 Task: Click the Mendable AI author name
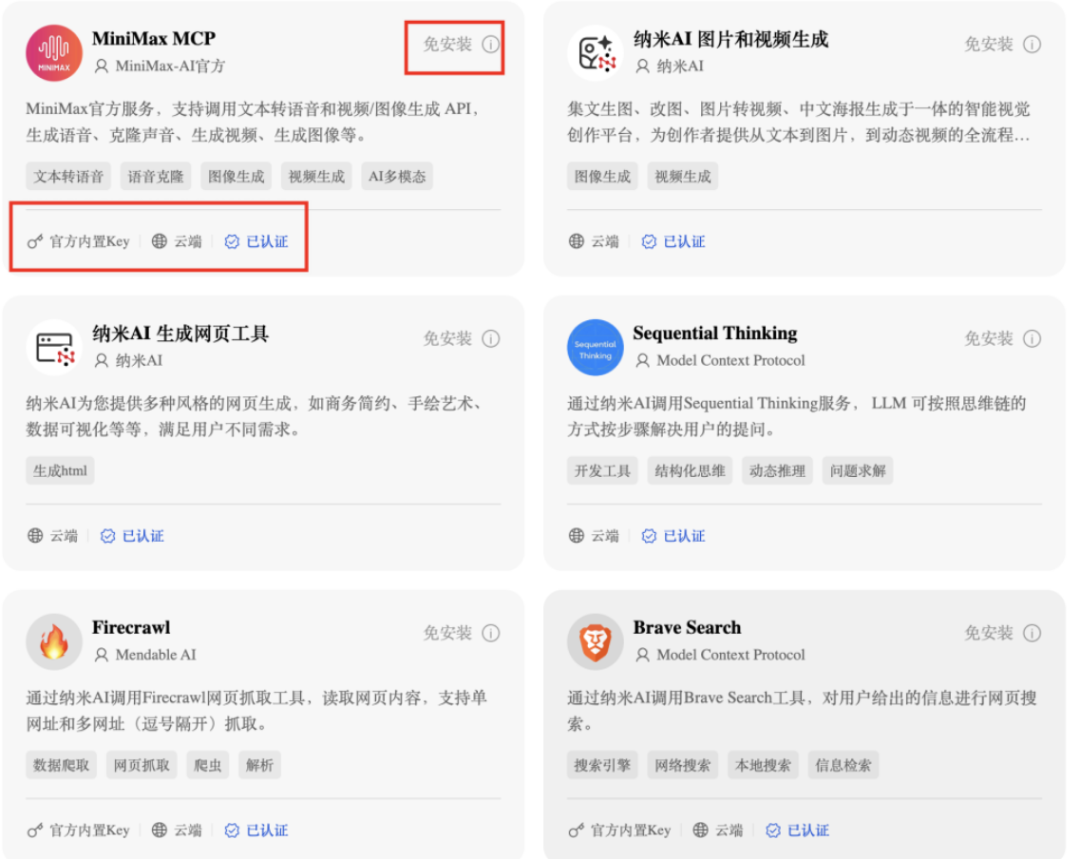(x=156, y=654)
